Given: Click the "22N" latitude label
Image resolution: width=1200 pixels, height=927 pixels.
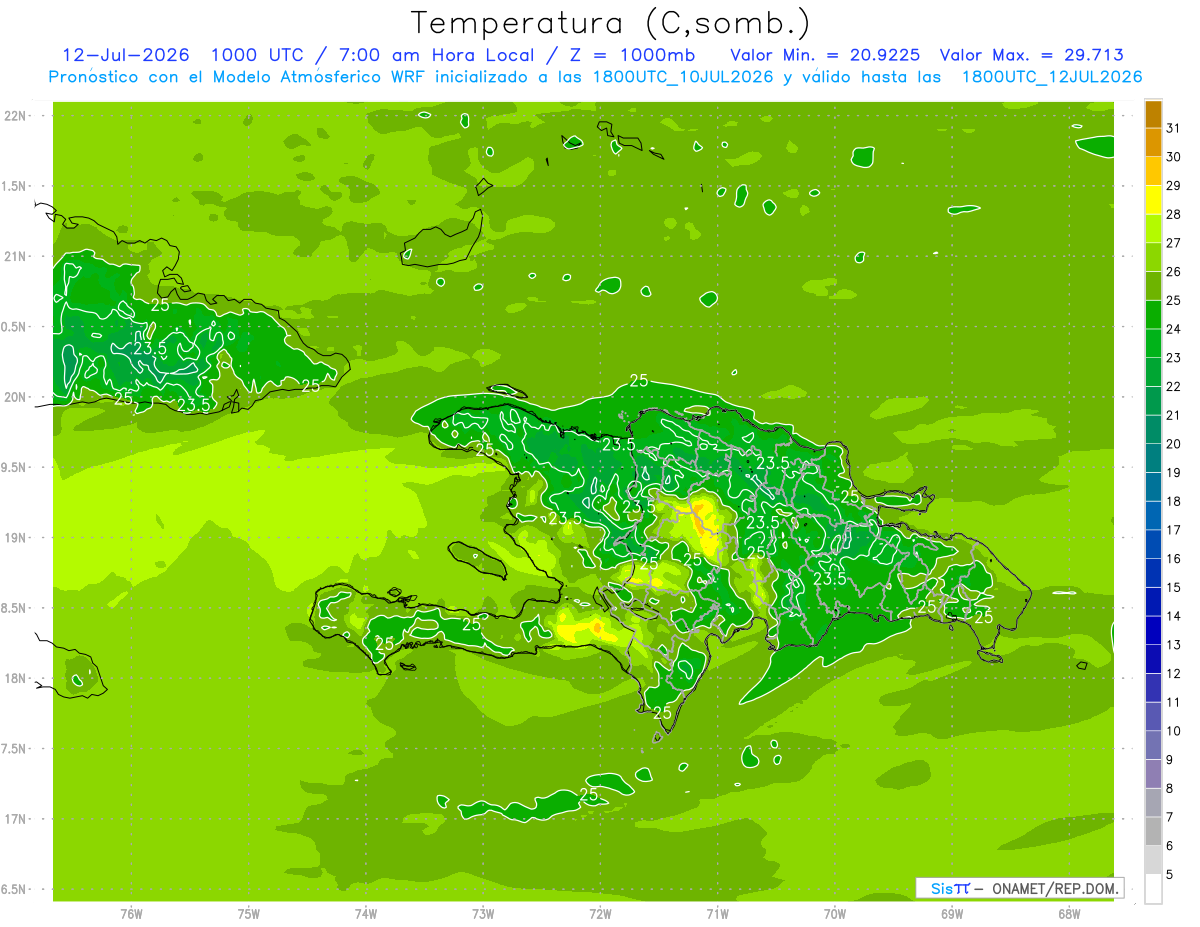Looking at the screenshot, I should pyautogui.click(x=15, y=116).
